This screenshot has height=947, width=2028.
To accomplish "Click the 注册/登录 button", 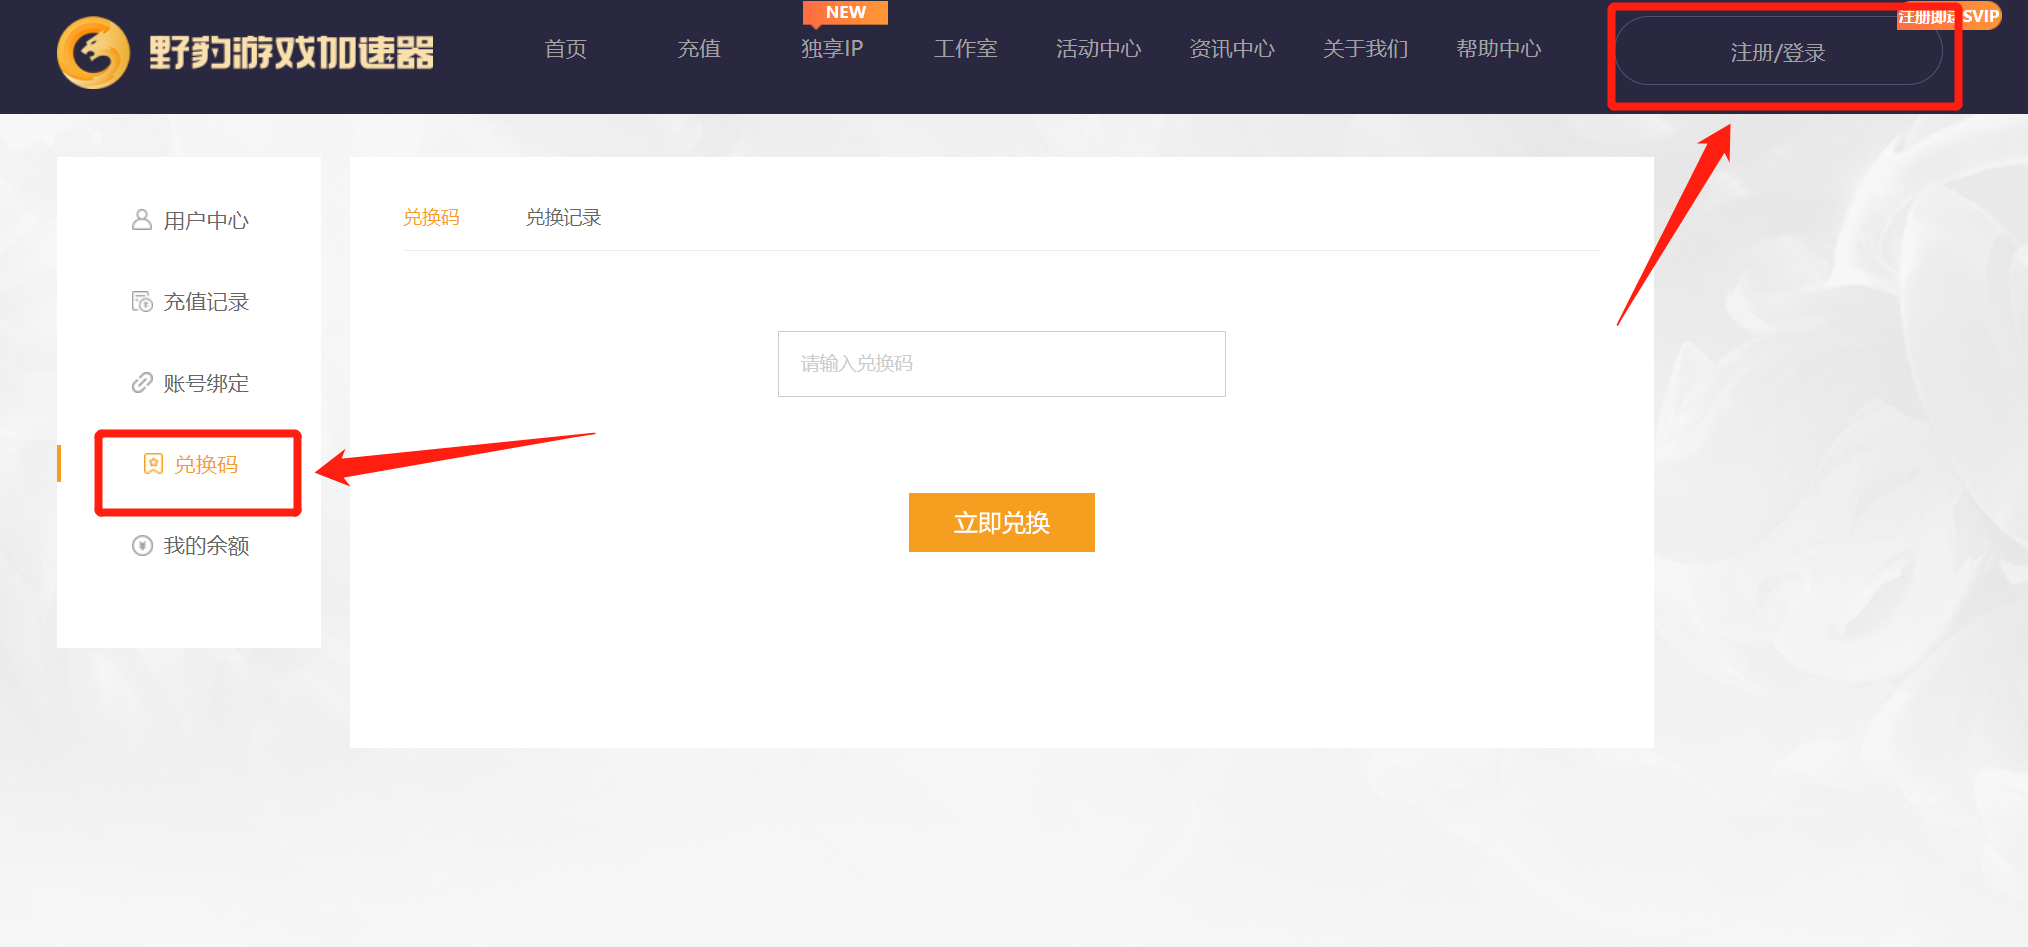I will [1779, 53].
